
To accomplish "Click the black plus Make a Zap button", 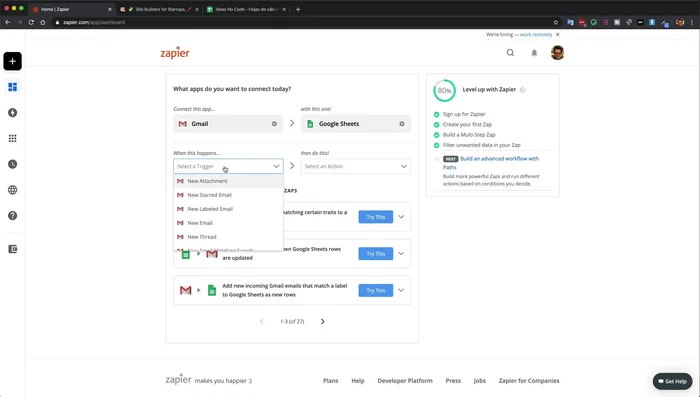I will tap(12, 61).
